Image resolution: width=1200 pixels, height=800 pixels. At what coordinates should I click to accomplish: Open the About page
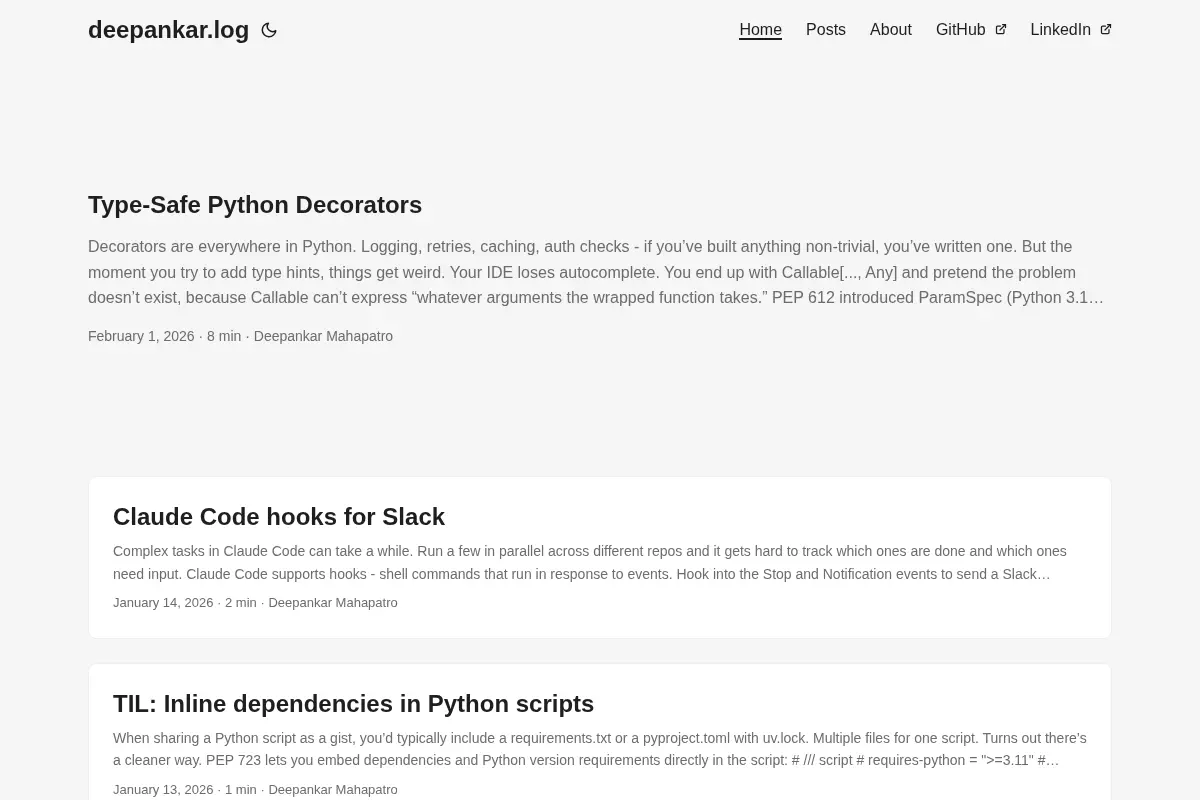[x=891, y=30]
